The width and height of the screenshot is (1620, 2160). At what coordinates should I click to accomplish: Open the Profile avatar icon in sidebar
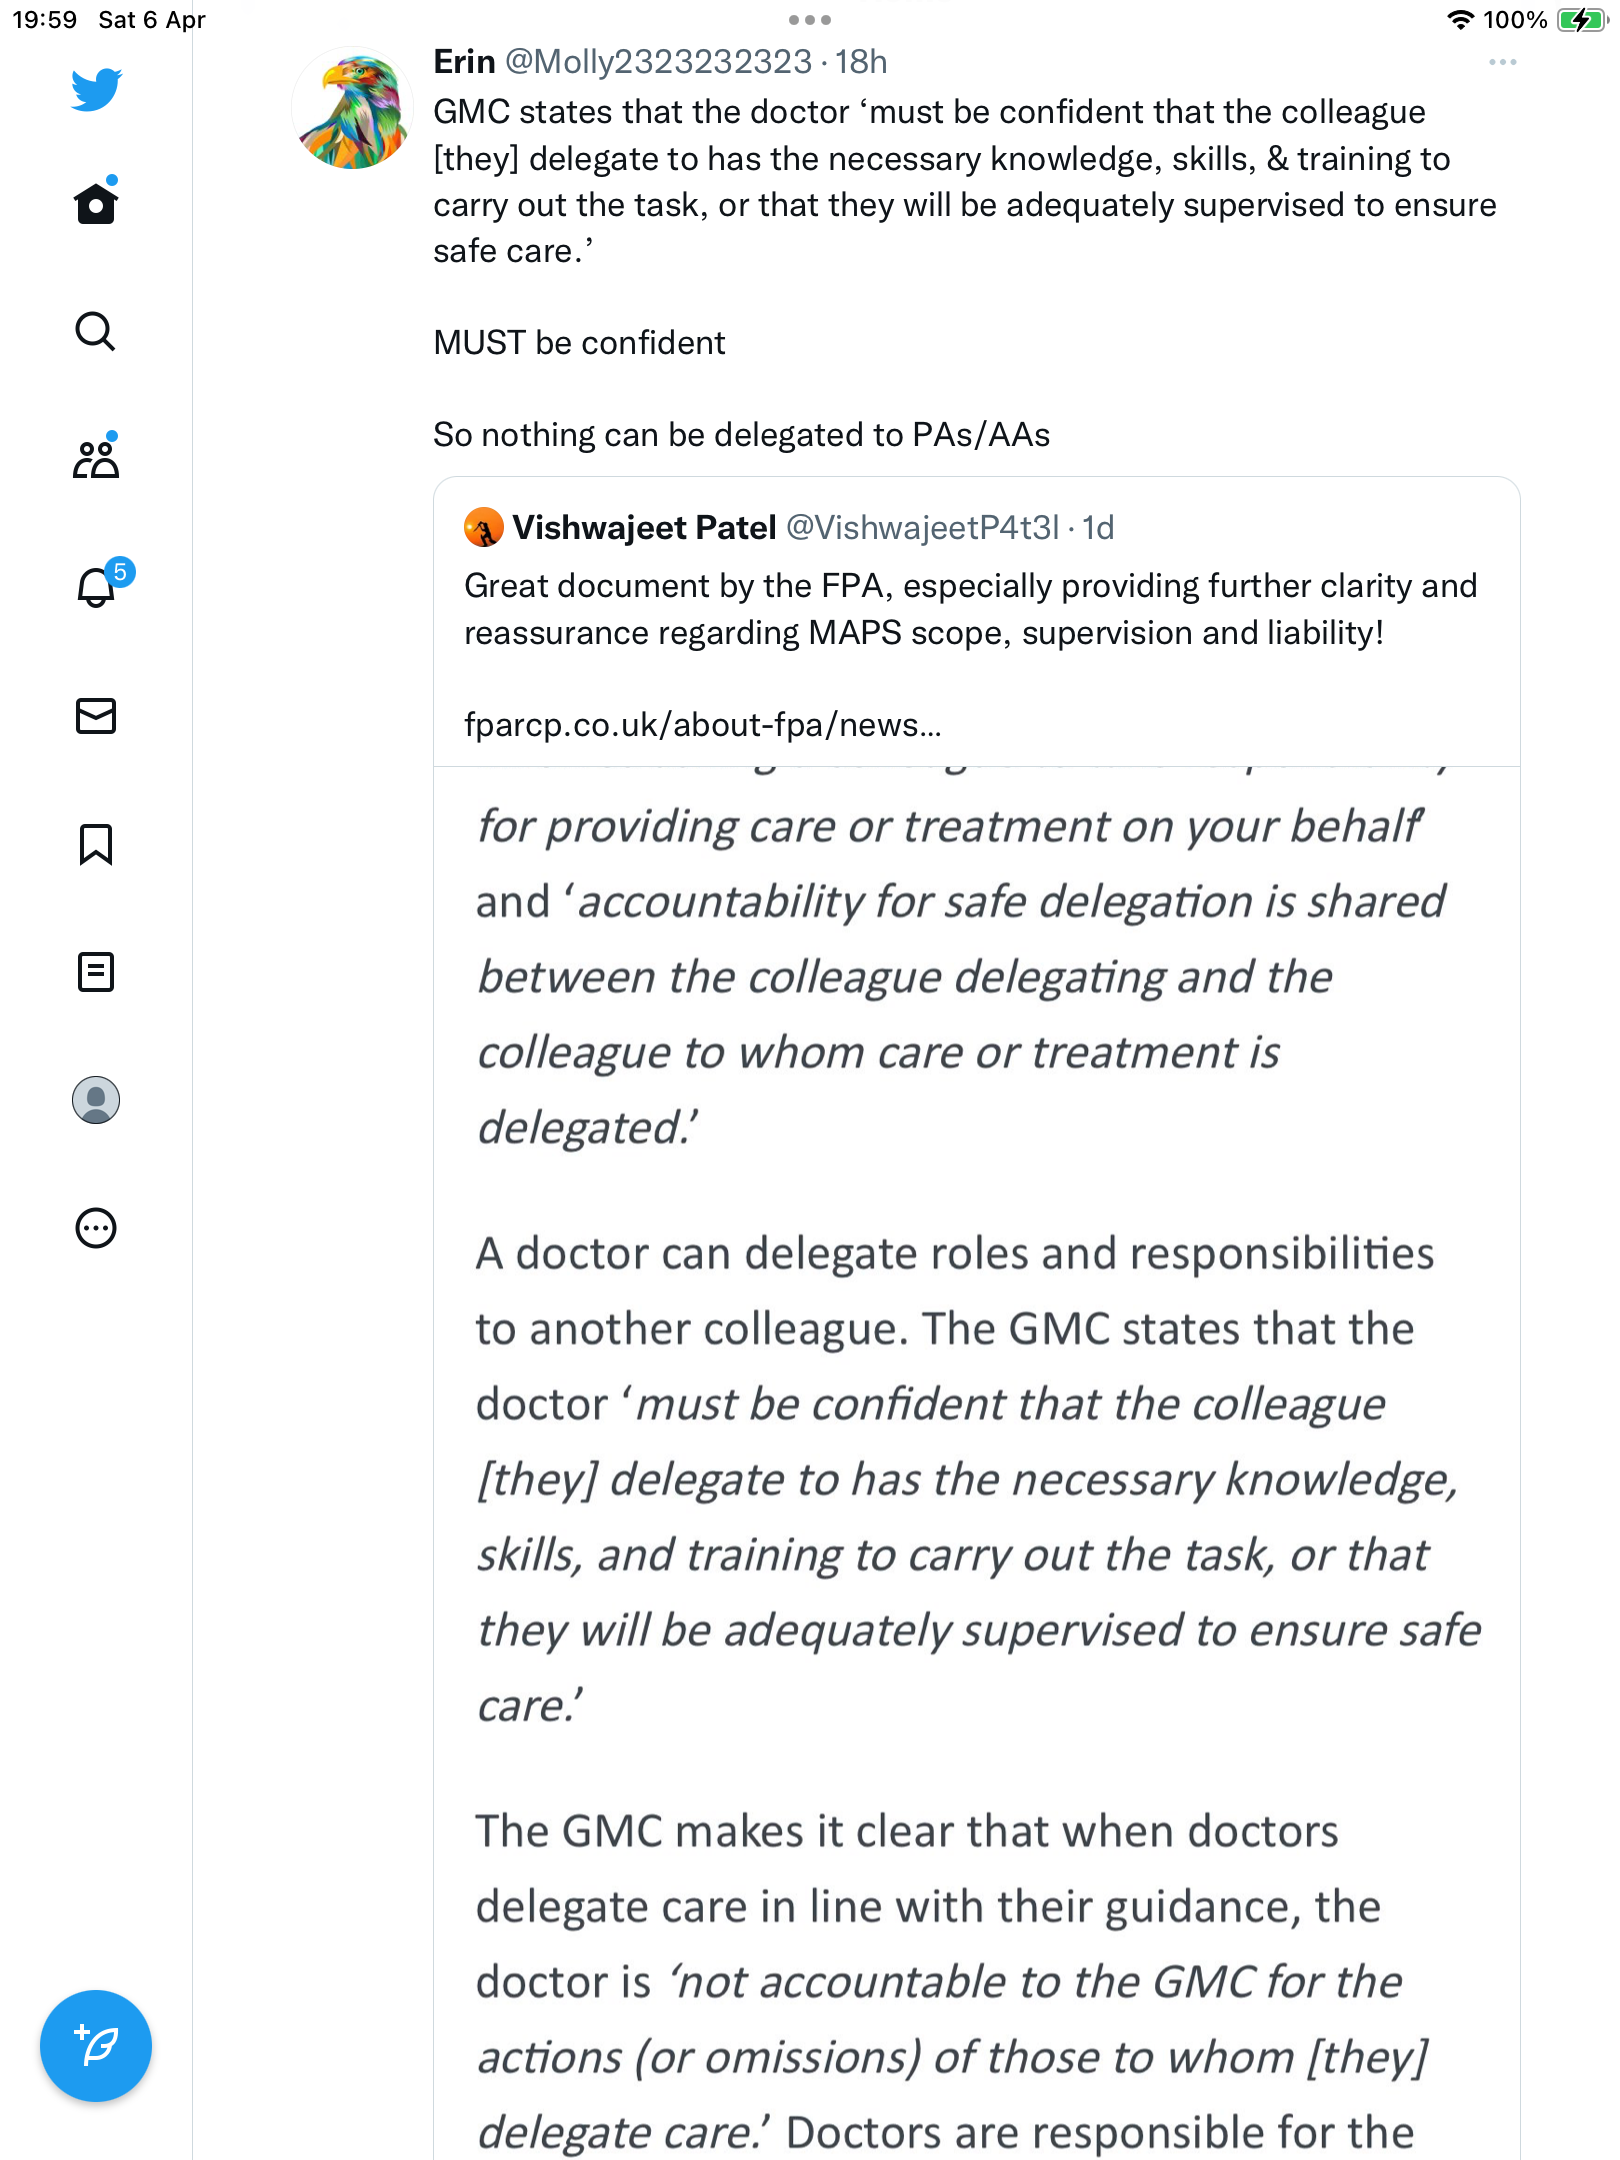(96, 1100)
